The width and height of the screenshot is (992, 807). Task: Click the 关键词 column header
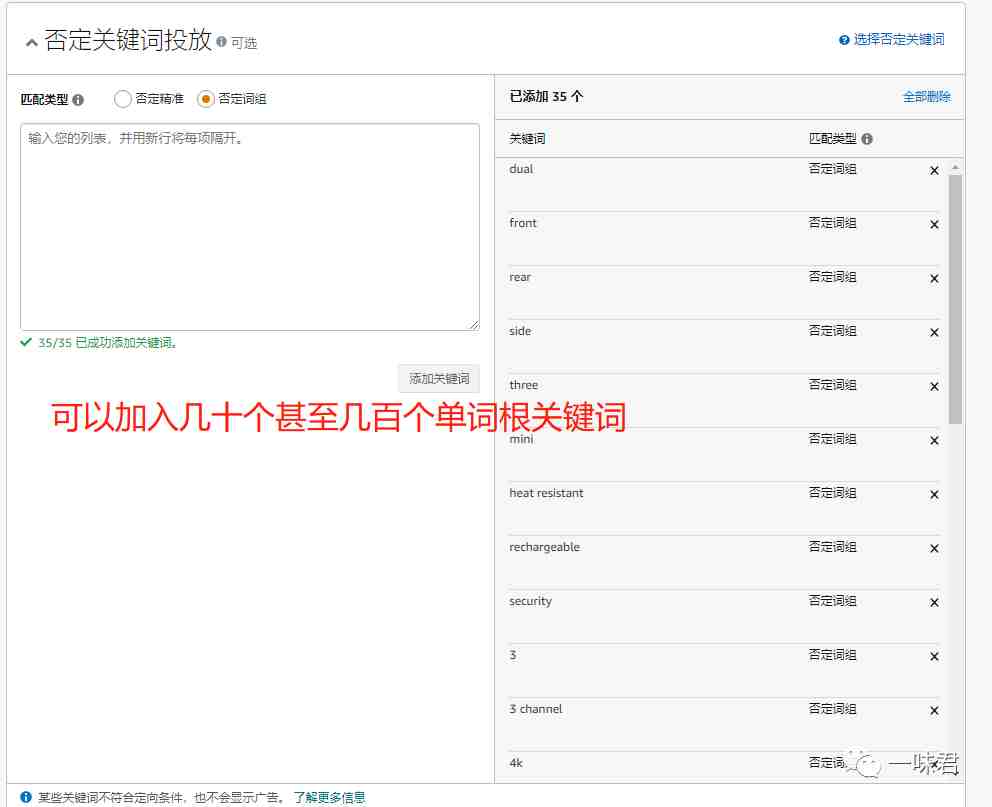[x=527, y=139]
